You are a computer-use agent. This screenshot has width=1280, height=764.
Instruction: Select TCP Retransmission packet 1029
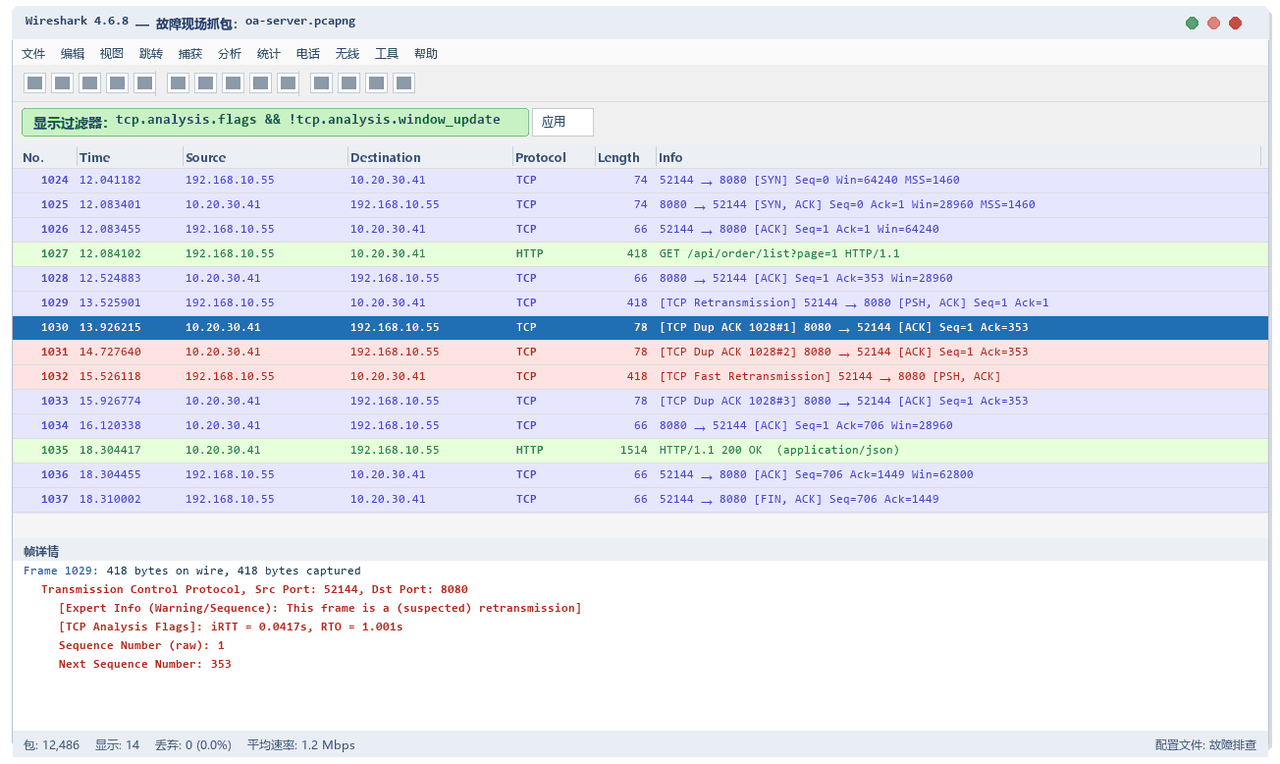pyautogui.click(x=640, y=303)
